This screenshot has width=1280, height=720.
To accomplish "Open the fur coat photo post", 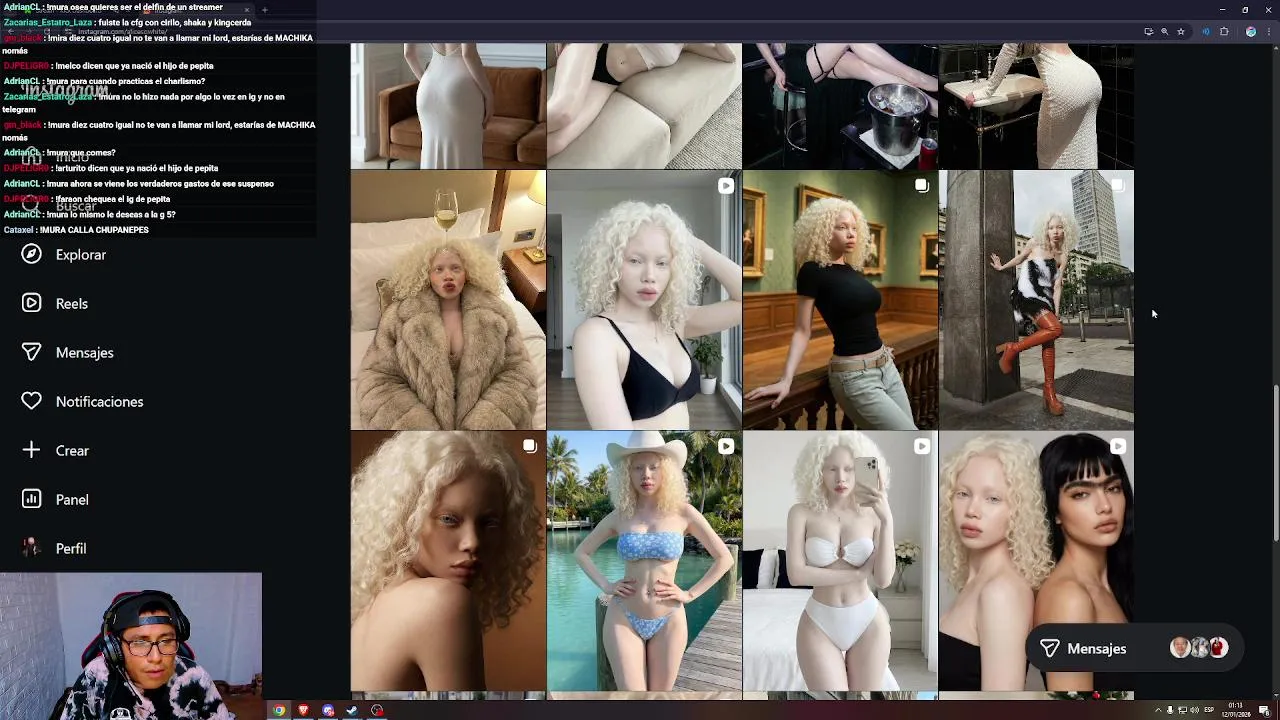I will click(x=448, y=300).
